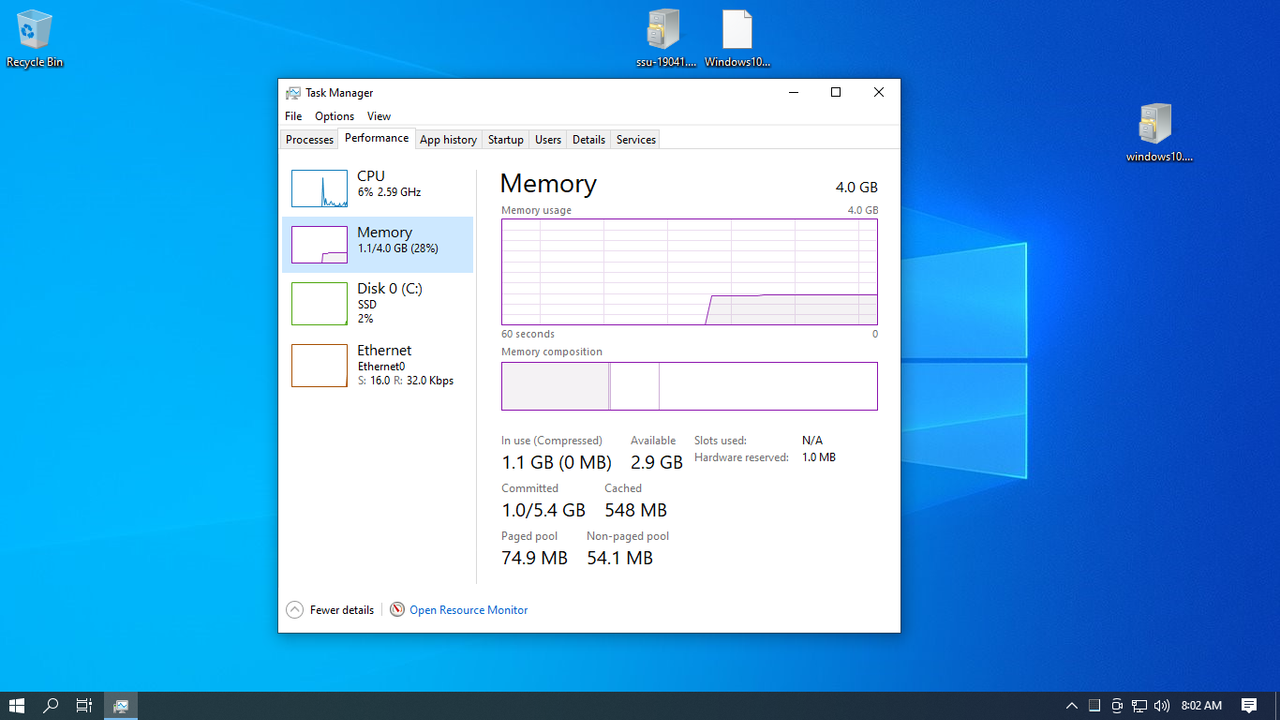Viewport: 1280px width, 720px height.
Task: Switch to the Startup tab
Action: click(506, 140)
